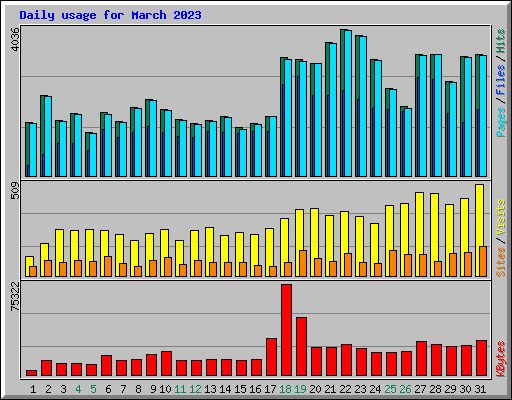Click day 1 on the x-axis
Viewport: 512px width, 400px height.
tap(33, 389)
